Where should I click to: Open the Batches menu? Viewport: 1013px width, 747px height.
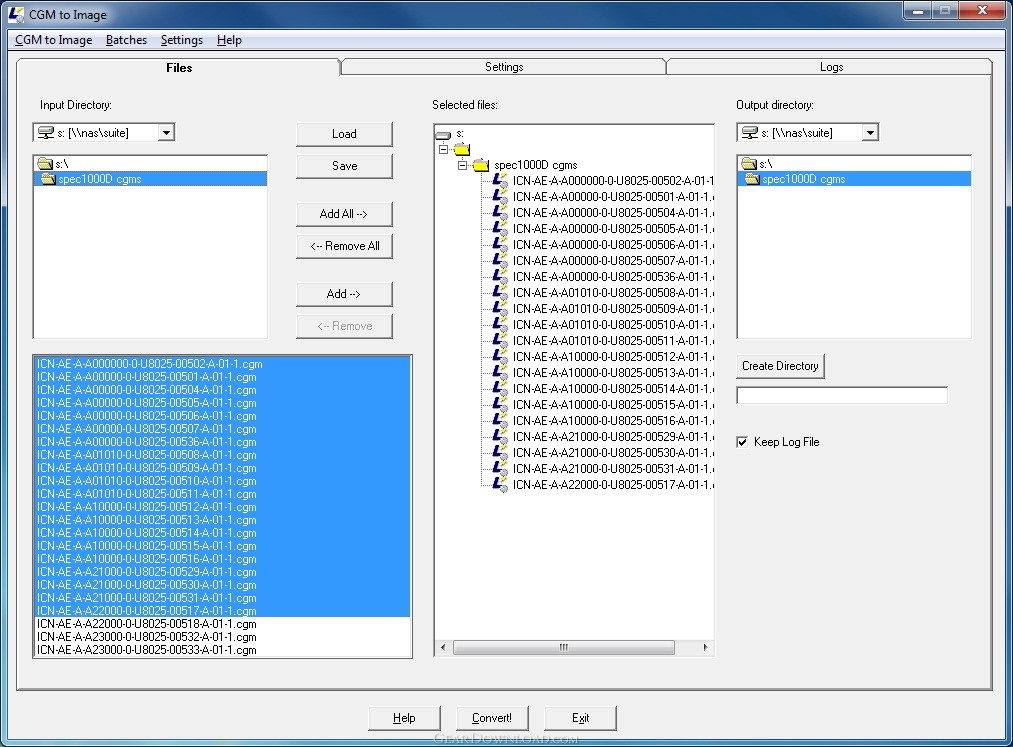pos(127,40)
